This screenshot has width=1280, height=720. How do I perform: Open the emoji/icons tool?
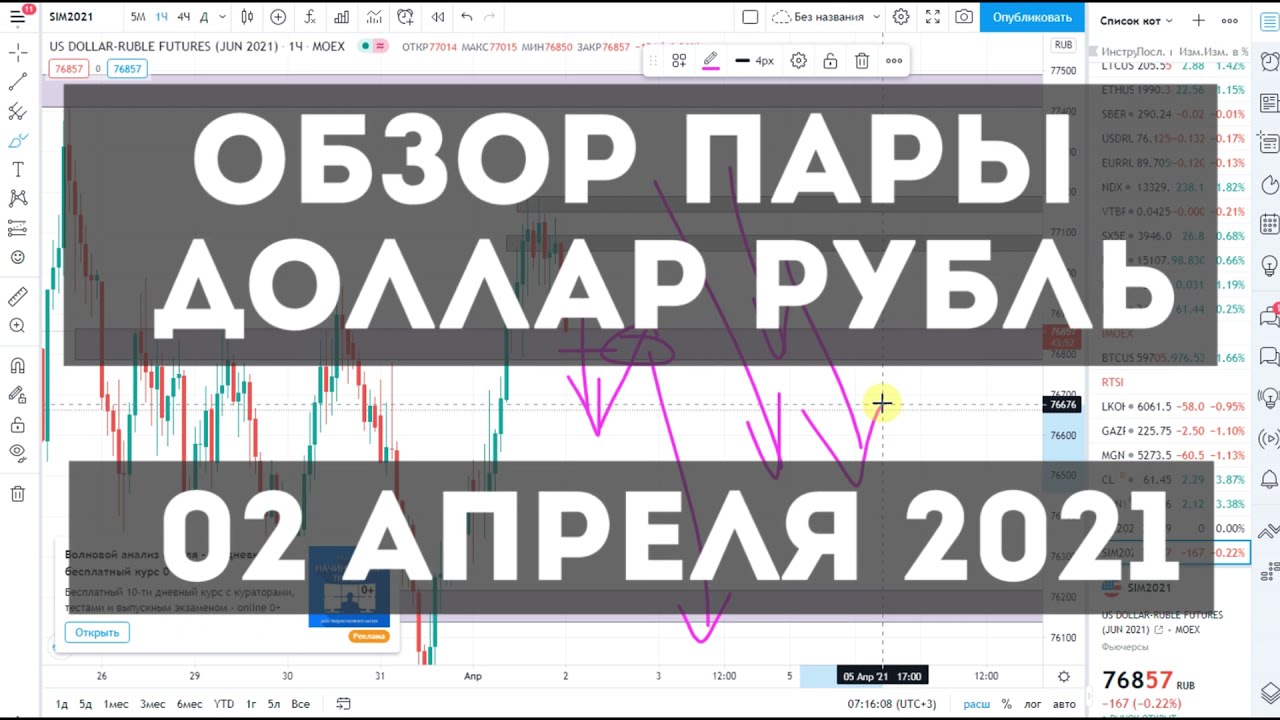coord(17,257)
